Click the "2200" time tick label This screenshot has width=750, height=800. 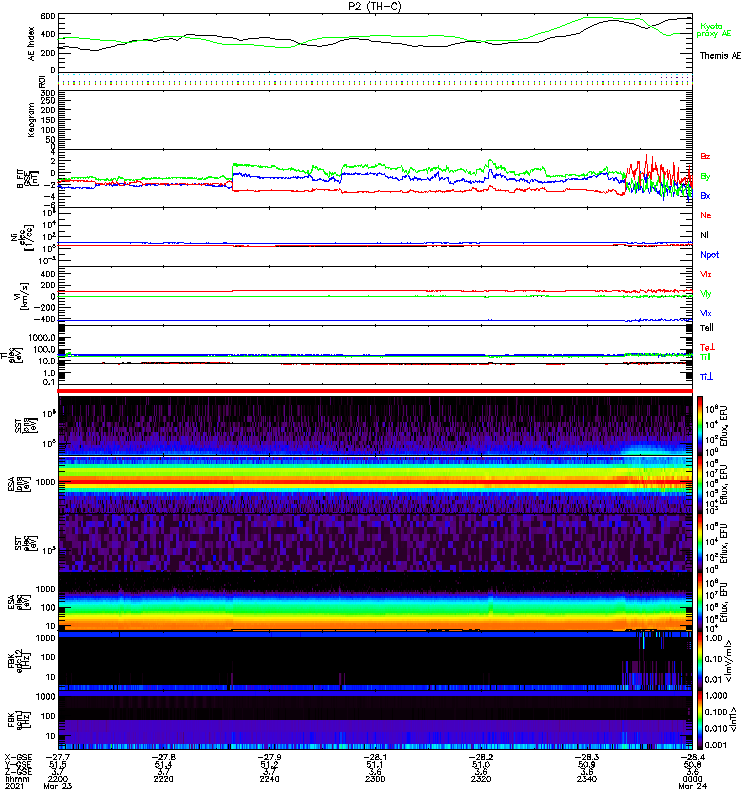point(57,779)
